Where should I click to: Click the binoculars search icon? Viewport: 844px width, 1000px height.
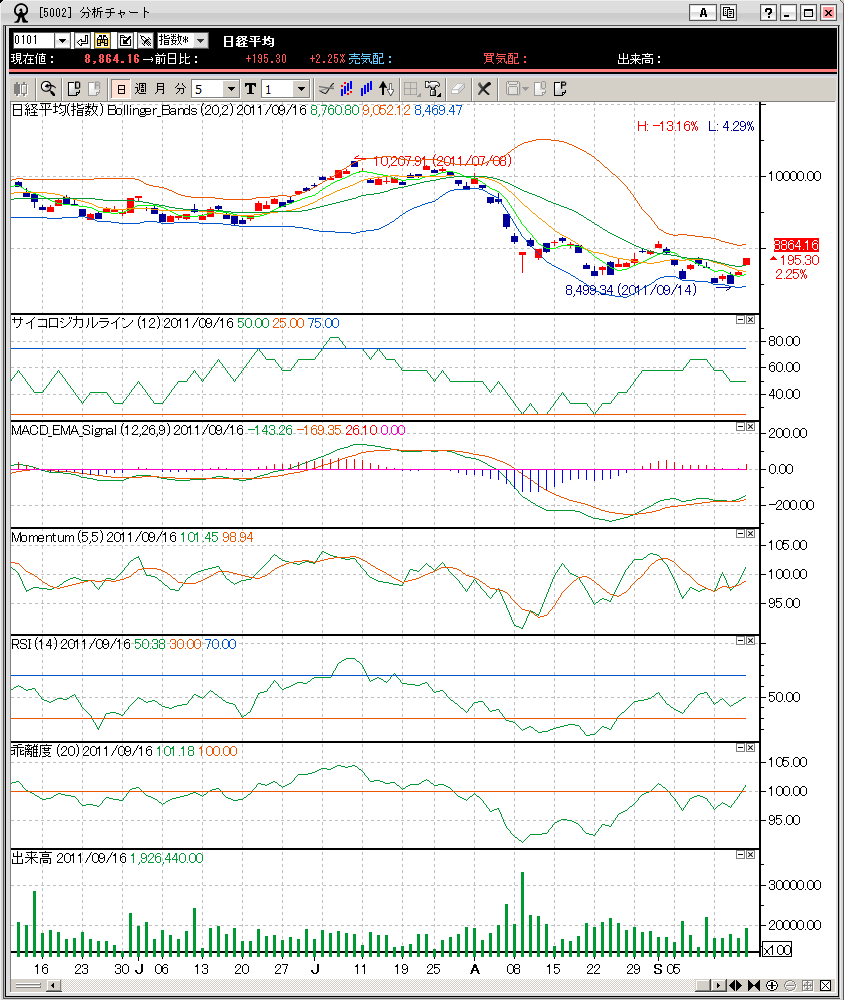coord(101,40)
